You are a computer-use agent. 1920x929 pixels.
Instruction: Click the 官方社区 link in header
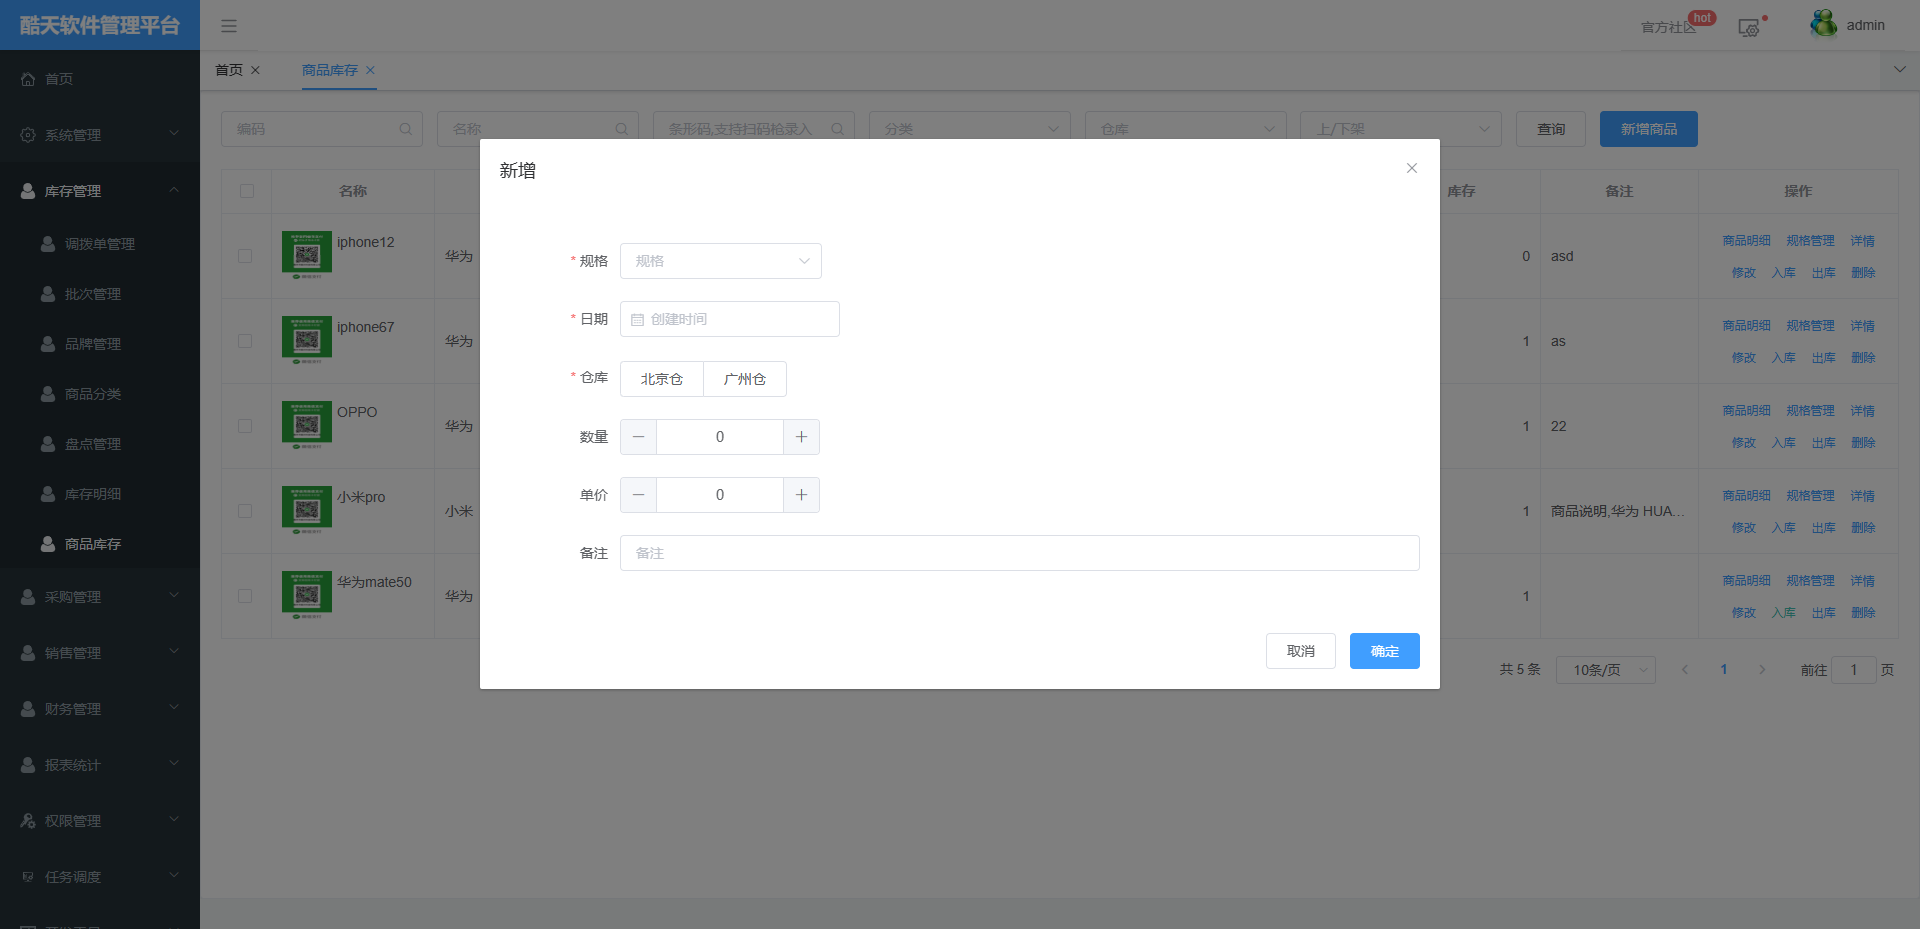[1667, 27]
